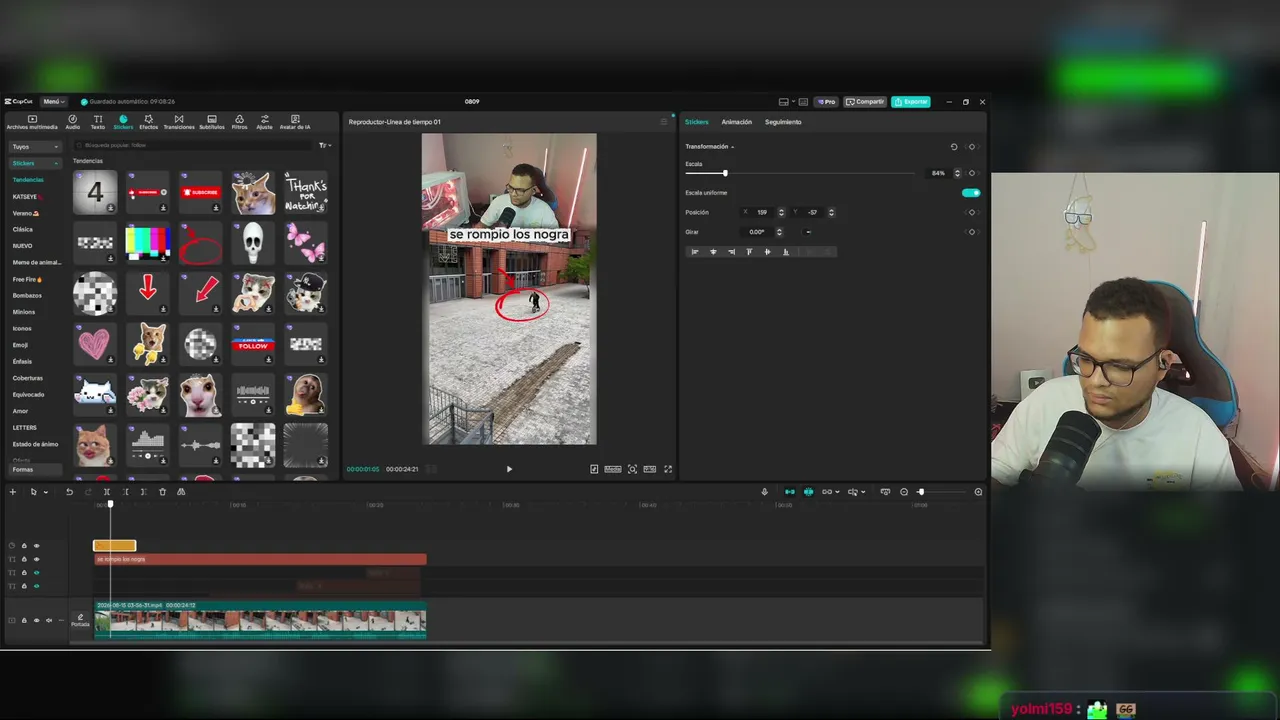Click the Exportar button

click(911, 102)
